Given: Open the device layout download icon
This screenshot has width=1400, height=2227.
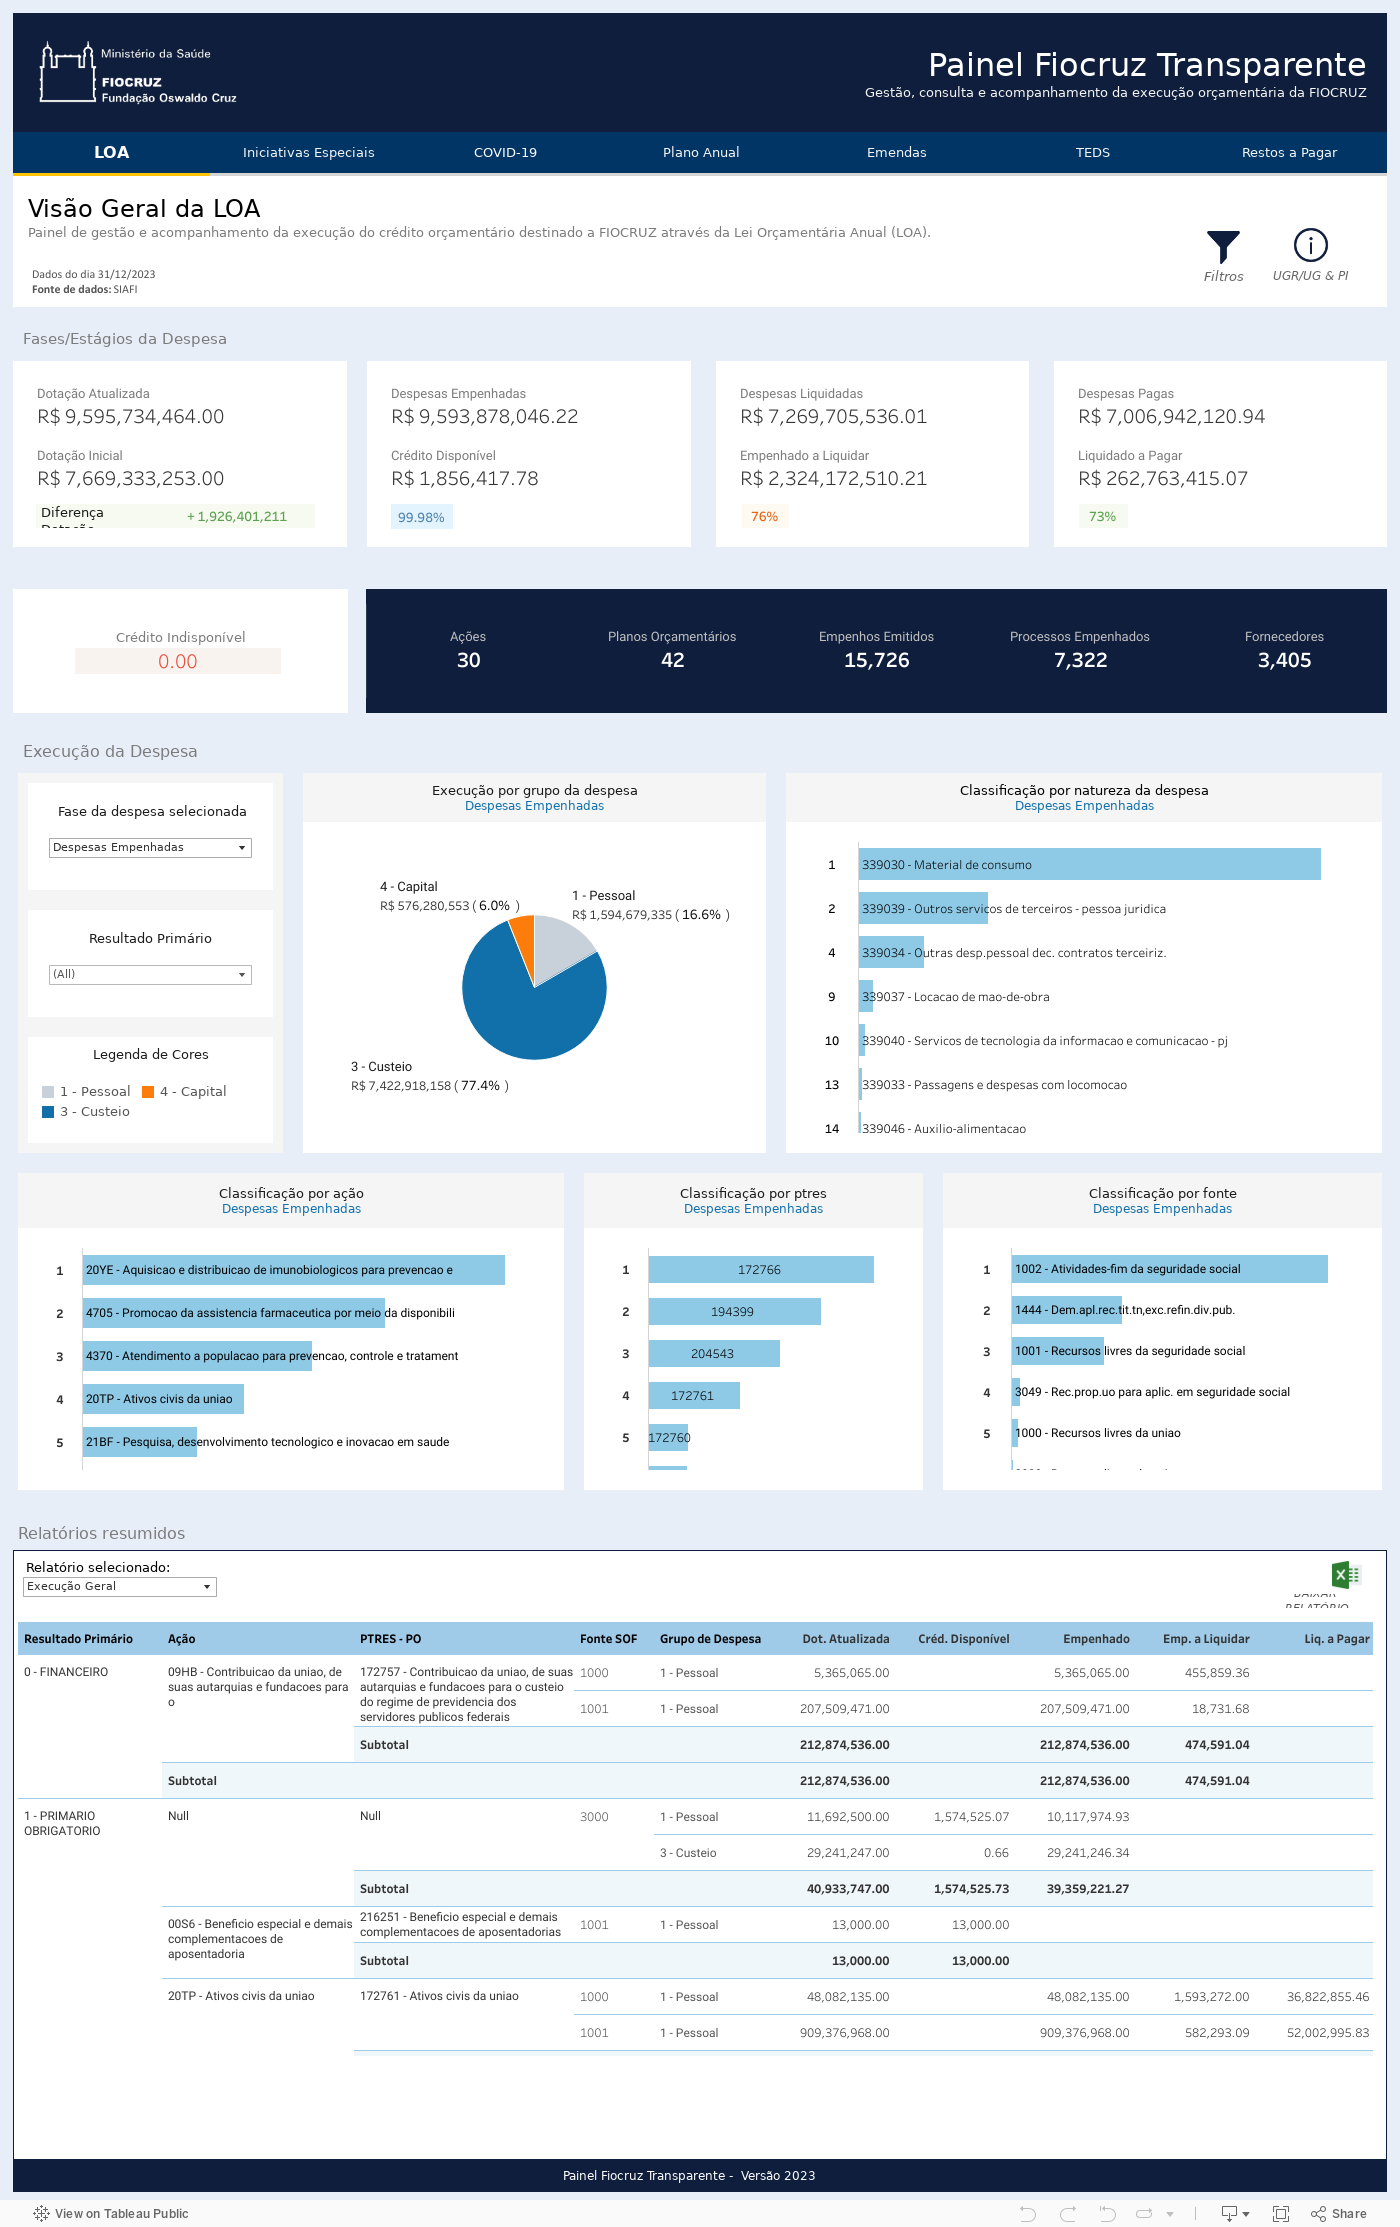Looking at the screenshot, I should pos(1230,2213).
